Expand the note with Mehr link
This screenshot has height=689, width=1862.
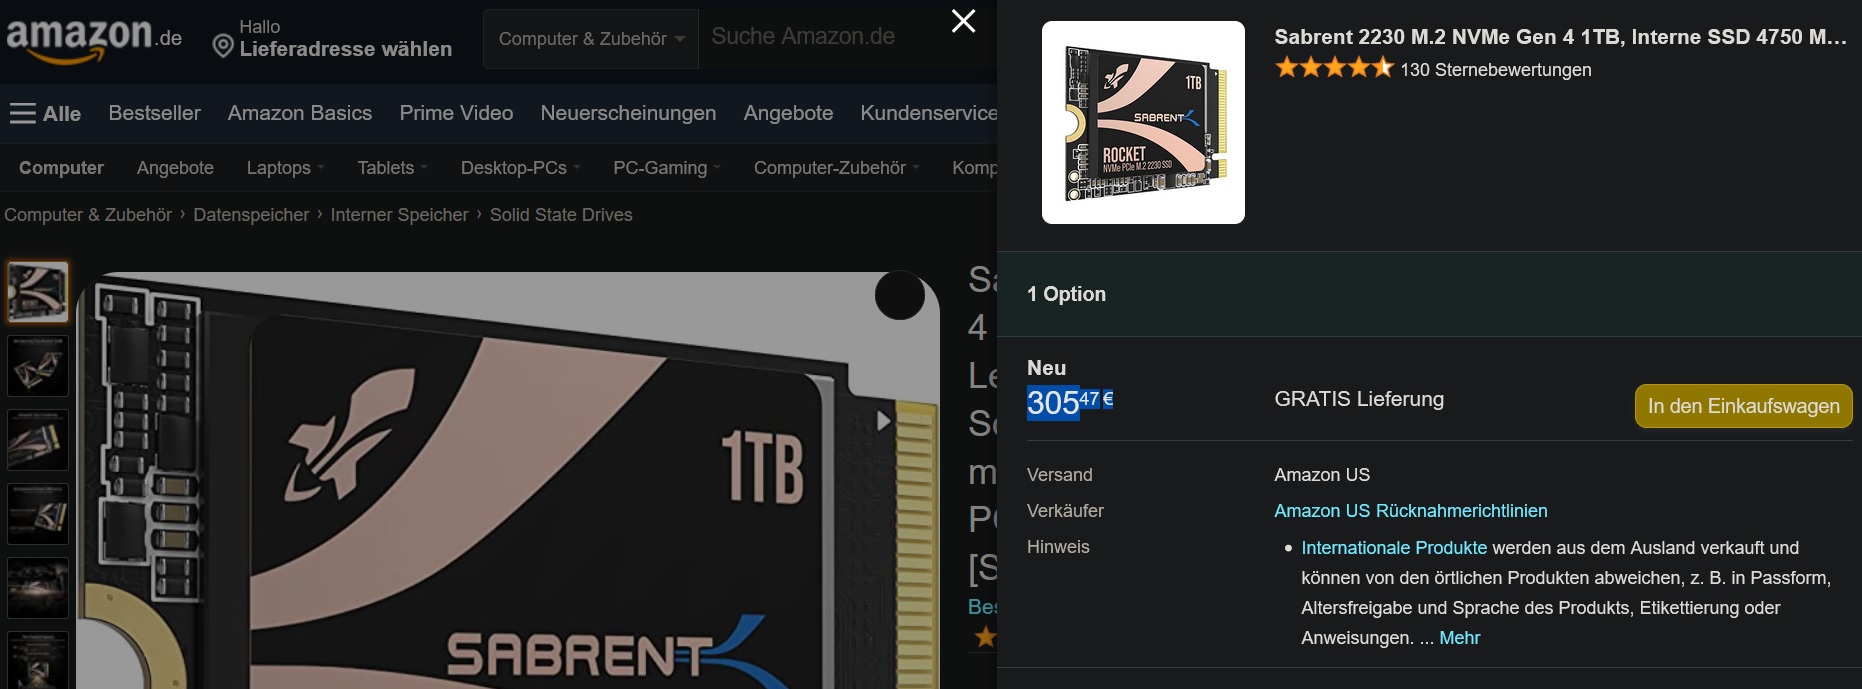tap(1459, 638)
